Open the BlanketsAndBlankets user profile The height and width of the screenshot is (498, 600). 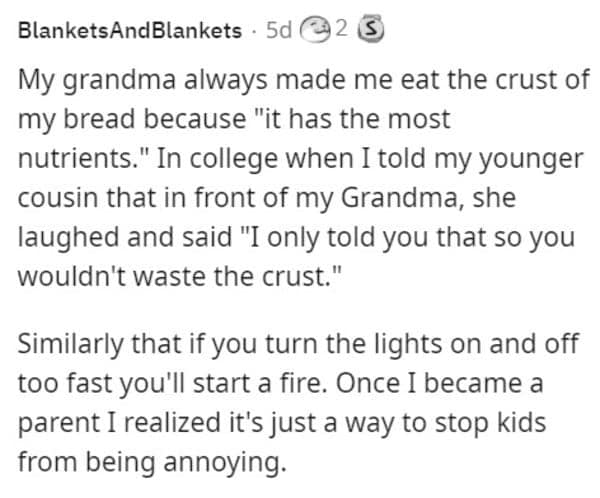[130, 31]
